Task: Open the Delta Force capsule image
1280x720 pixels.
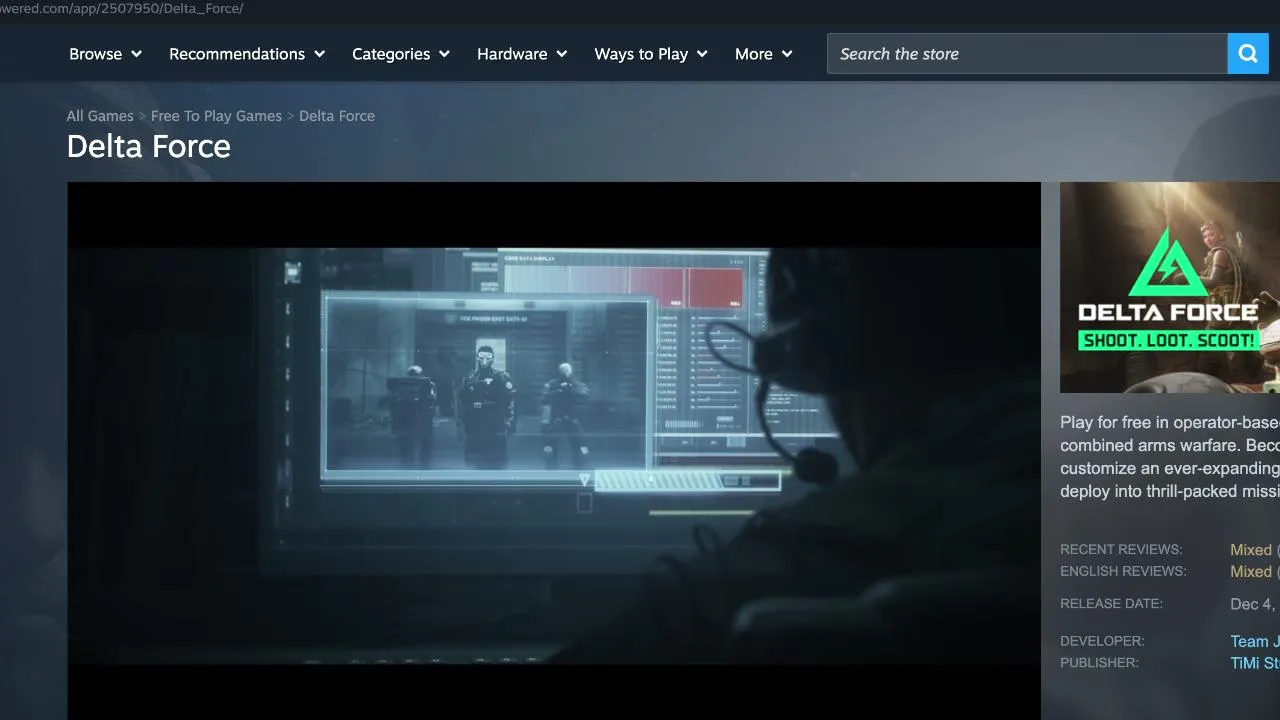Action: [1170, 287]
